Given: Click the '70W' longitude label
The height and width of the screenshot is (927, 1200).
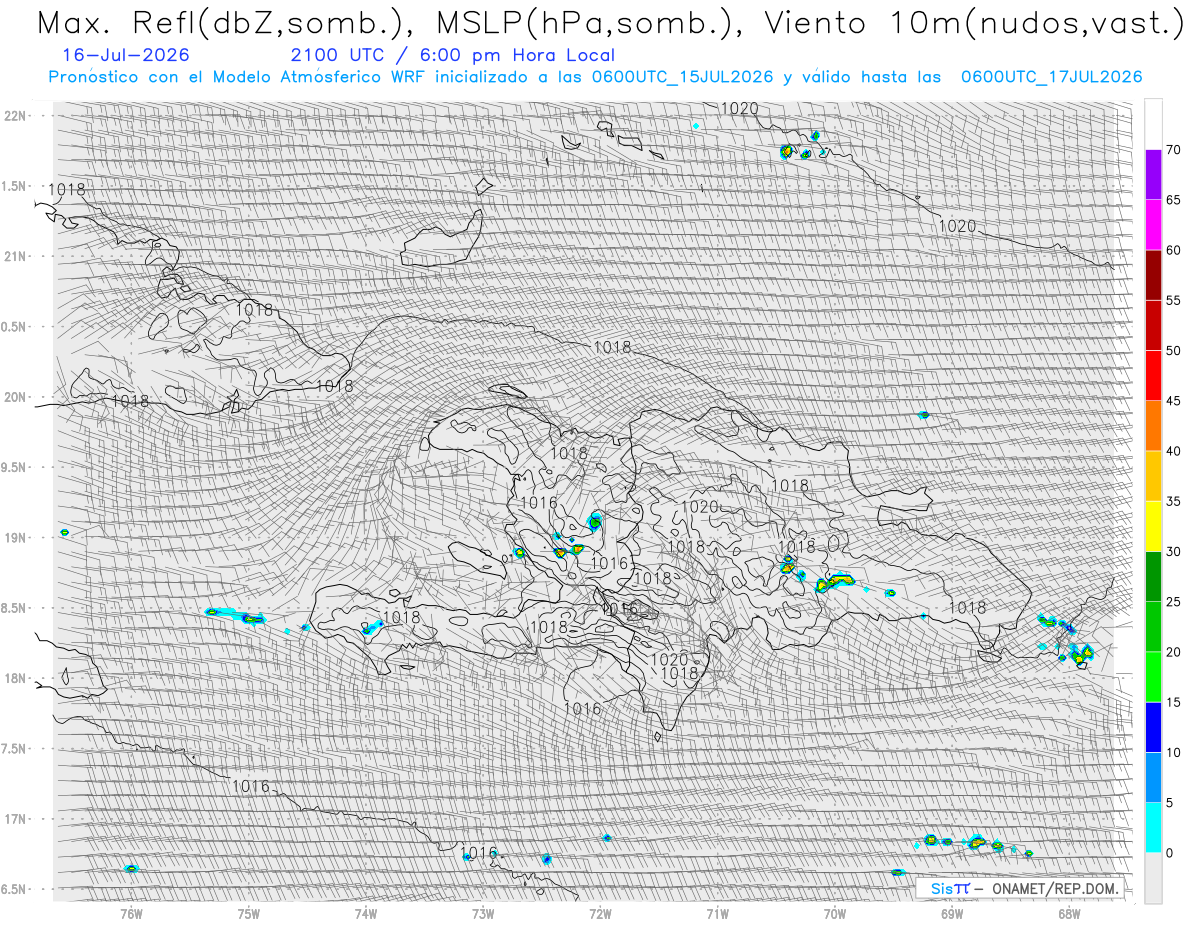Looking at the screenshot, I should (x=835, y=912).
